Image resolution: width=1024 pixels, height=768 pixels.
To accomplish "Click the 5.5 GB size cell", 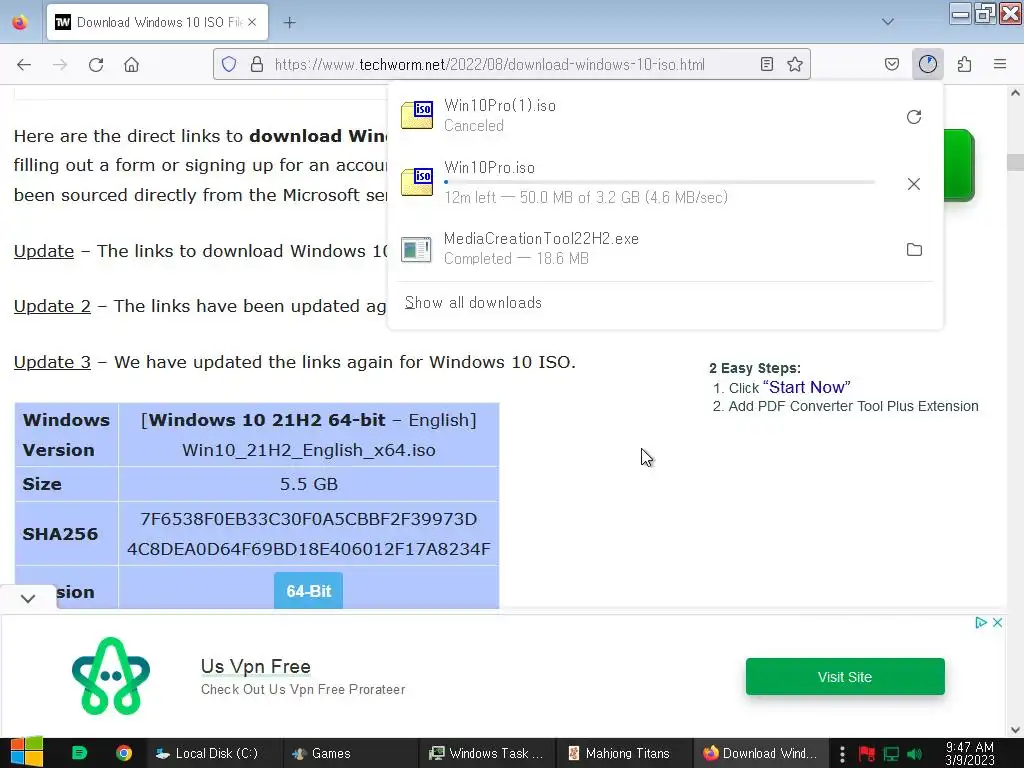I will [x=309, y=484].
